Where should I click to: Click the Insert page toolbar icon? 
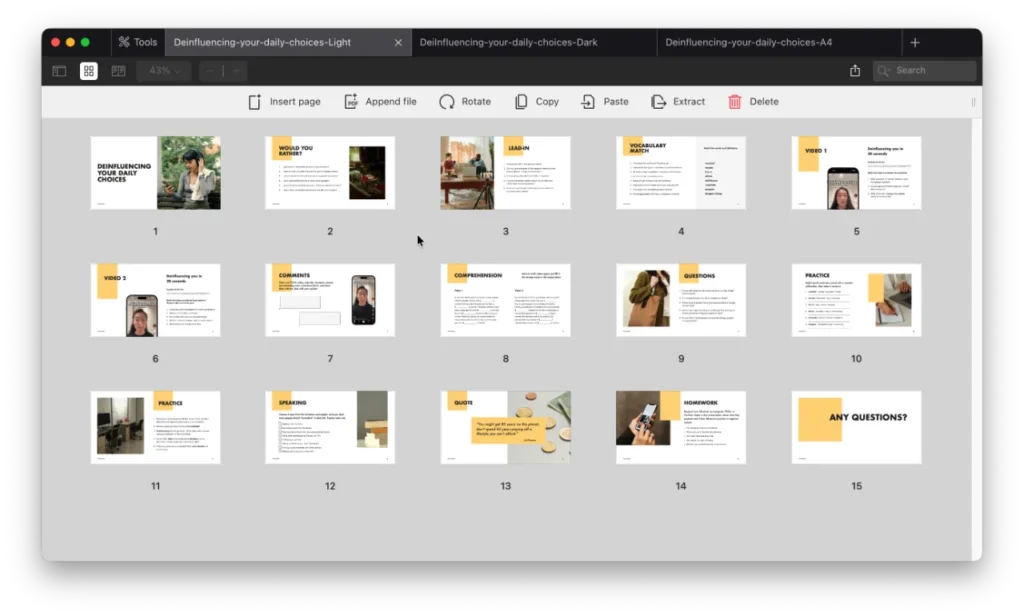(x=255, y=101)
